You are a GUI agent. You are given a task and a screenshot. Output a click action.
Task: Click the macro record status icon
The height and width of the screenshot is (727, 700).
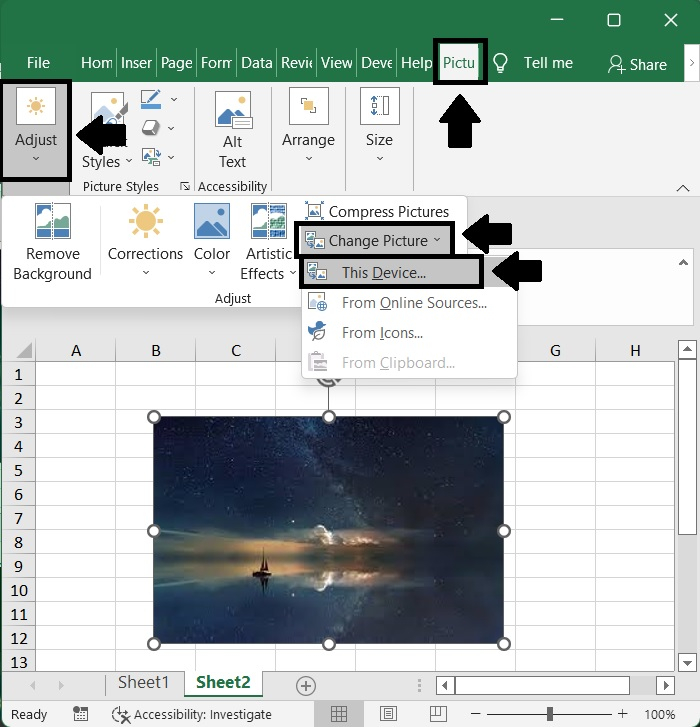click(80, 714)
